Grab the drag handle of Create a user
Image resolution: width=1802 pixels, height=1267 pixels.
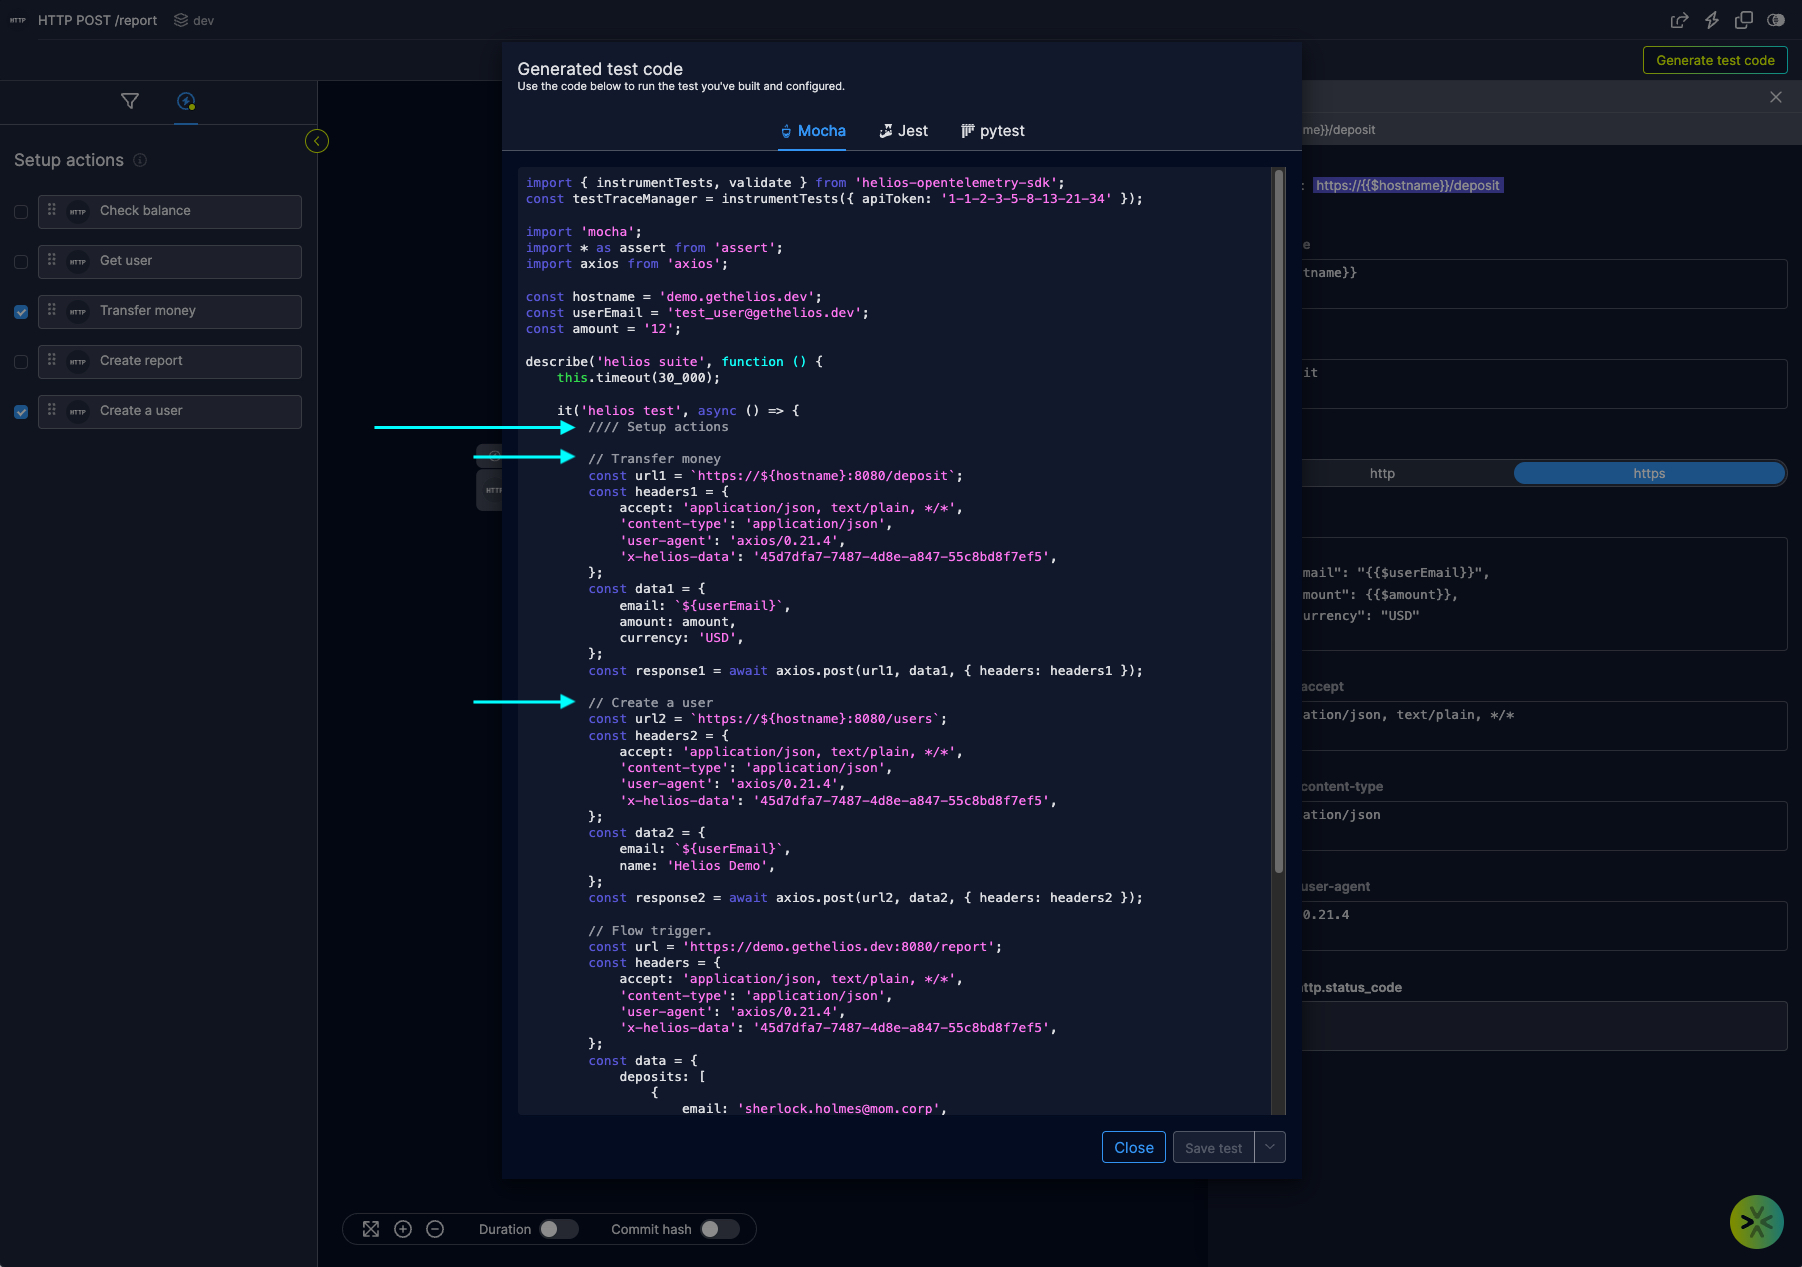coord(52,410)
